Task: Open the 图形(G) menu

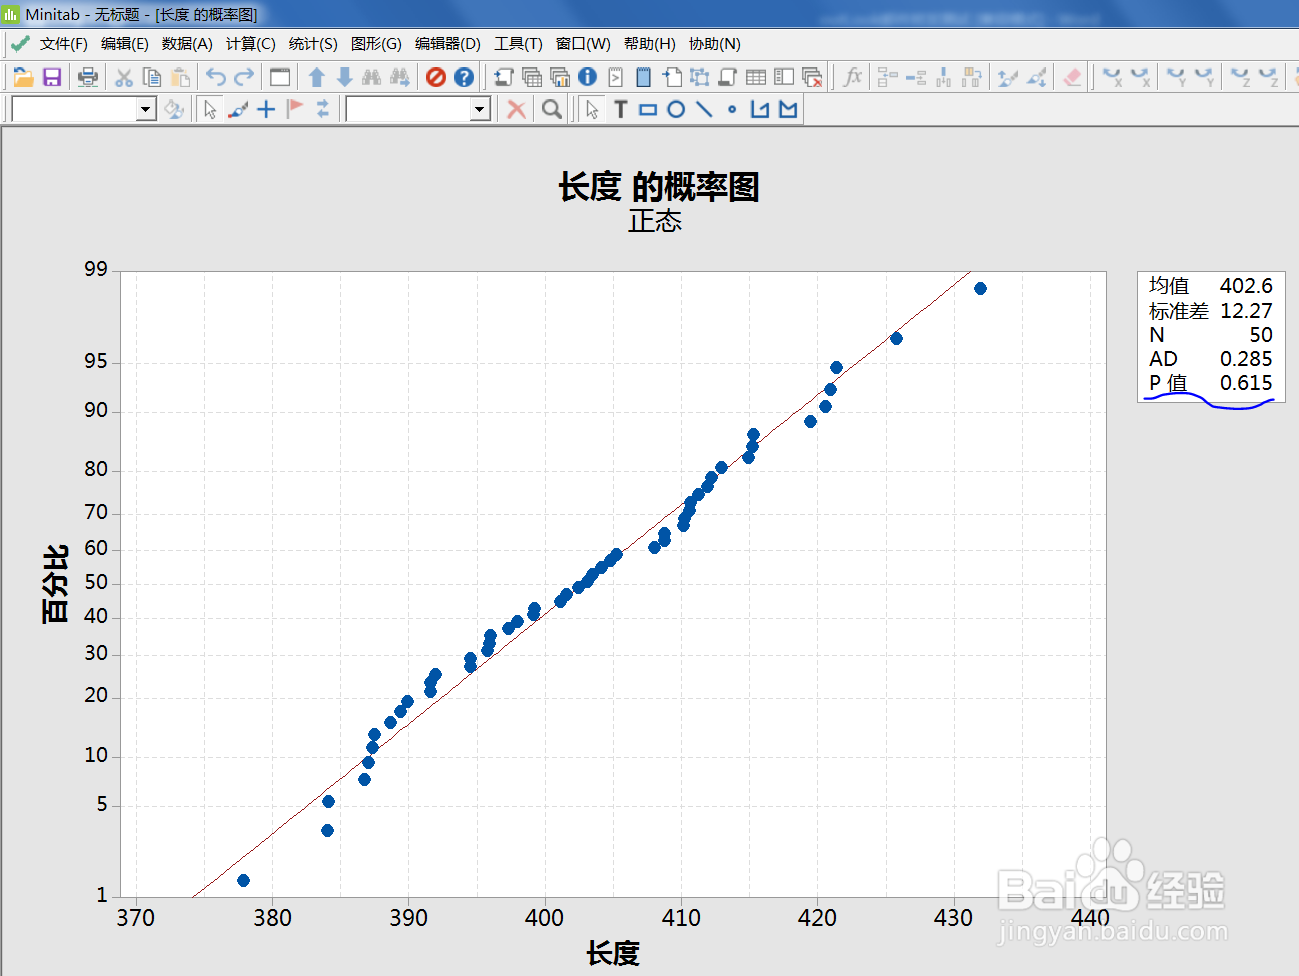Action: pyautogui.click(x=376, y=44)
